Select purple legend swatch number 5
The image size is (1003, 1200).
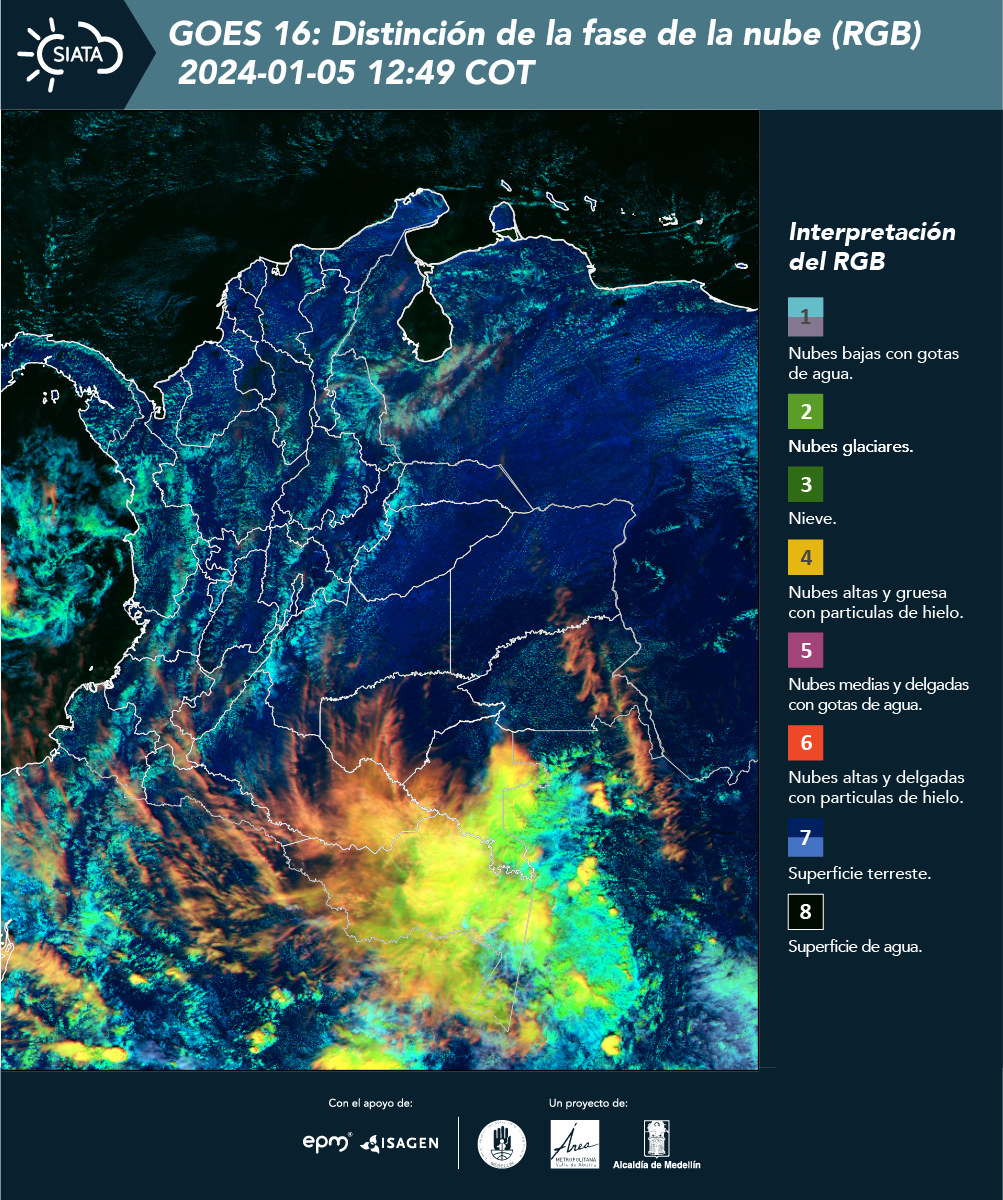805,650
